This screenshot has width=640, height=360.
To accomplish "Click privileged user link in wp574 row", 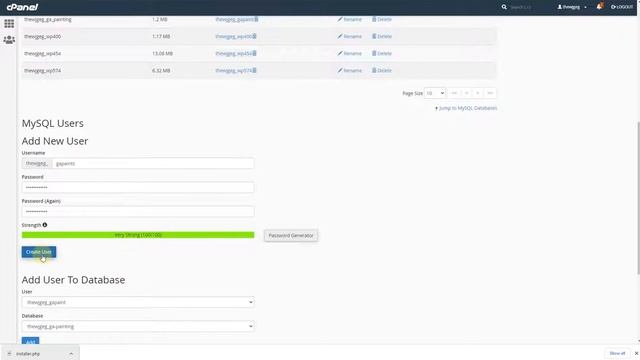I will 233,71.
